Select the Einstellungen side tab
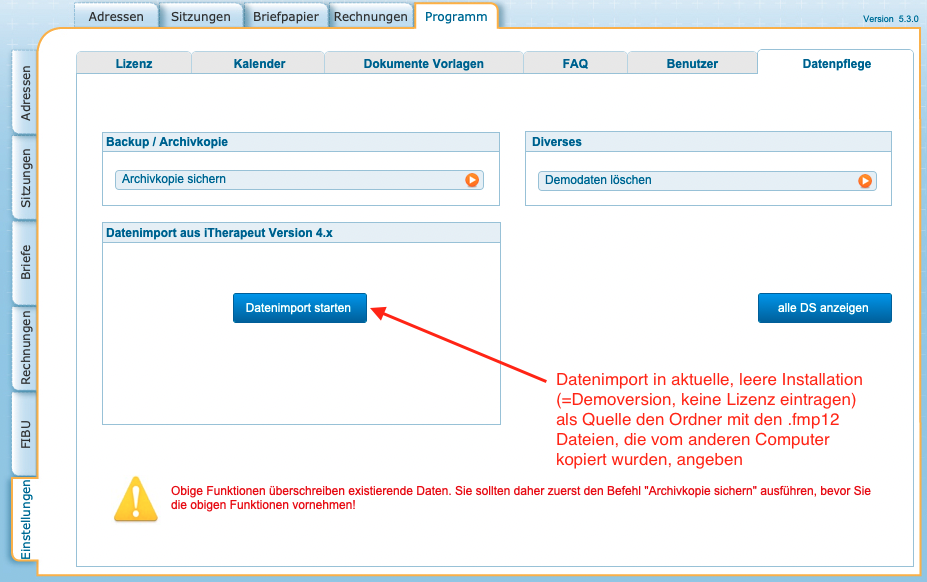Viewport: 927px width, 582px height. (x=25, y=519)
